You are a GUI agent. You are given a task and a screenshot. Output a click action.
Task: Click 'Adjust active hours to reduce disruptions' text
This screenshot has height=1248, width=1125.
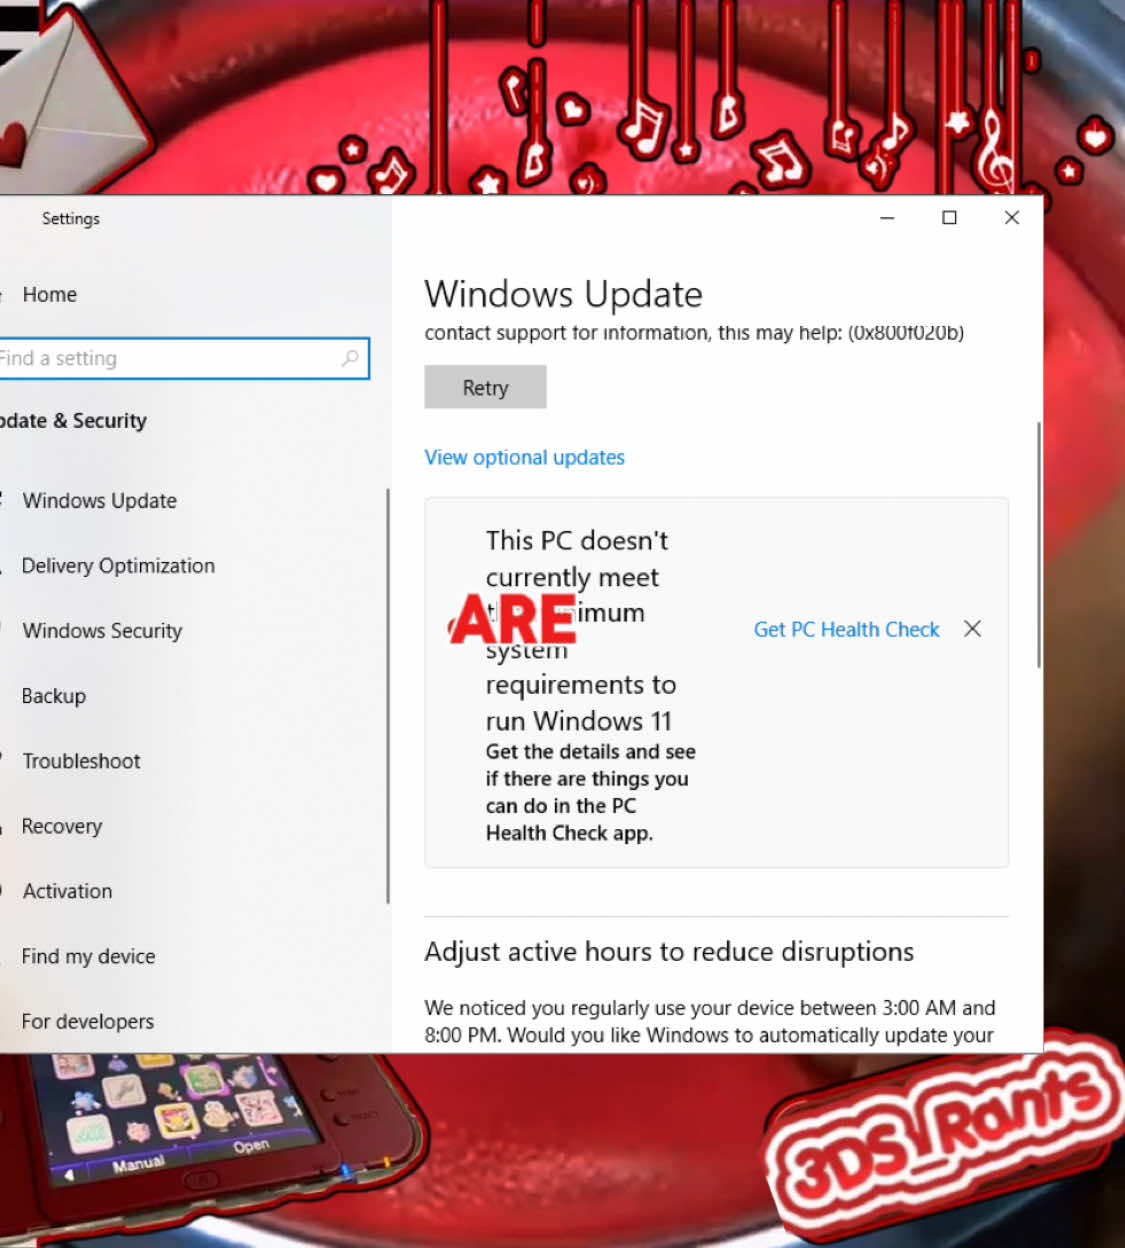click(x=669, y=951)
